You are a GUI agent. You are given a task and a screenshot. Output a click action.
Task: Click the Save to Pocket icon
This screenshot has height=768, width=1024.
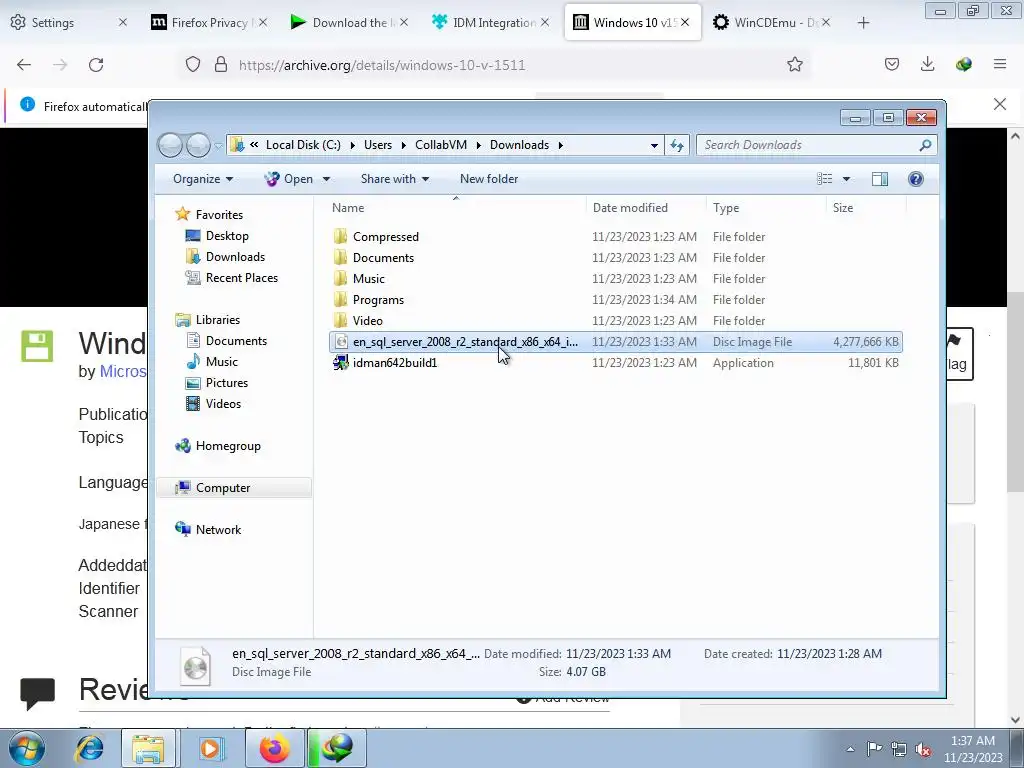point(891,64)
